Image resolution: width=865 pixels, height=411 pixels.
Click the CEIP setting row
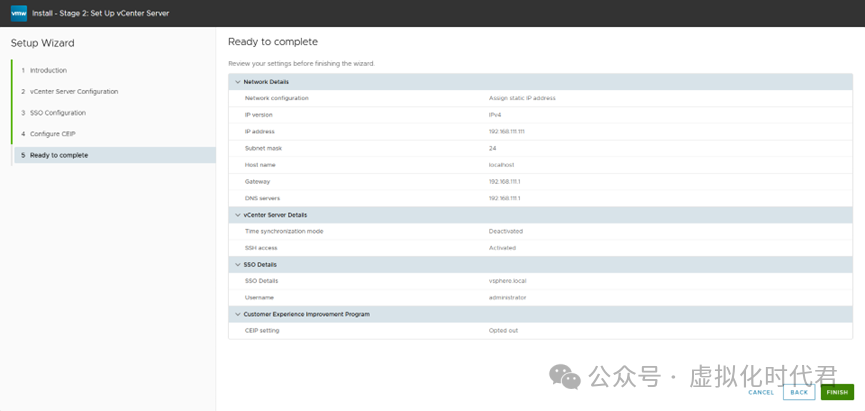[x=540, y=330]
